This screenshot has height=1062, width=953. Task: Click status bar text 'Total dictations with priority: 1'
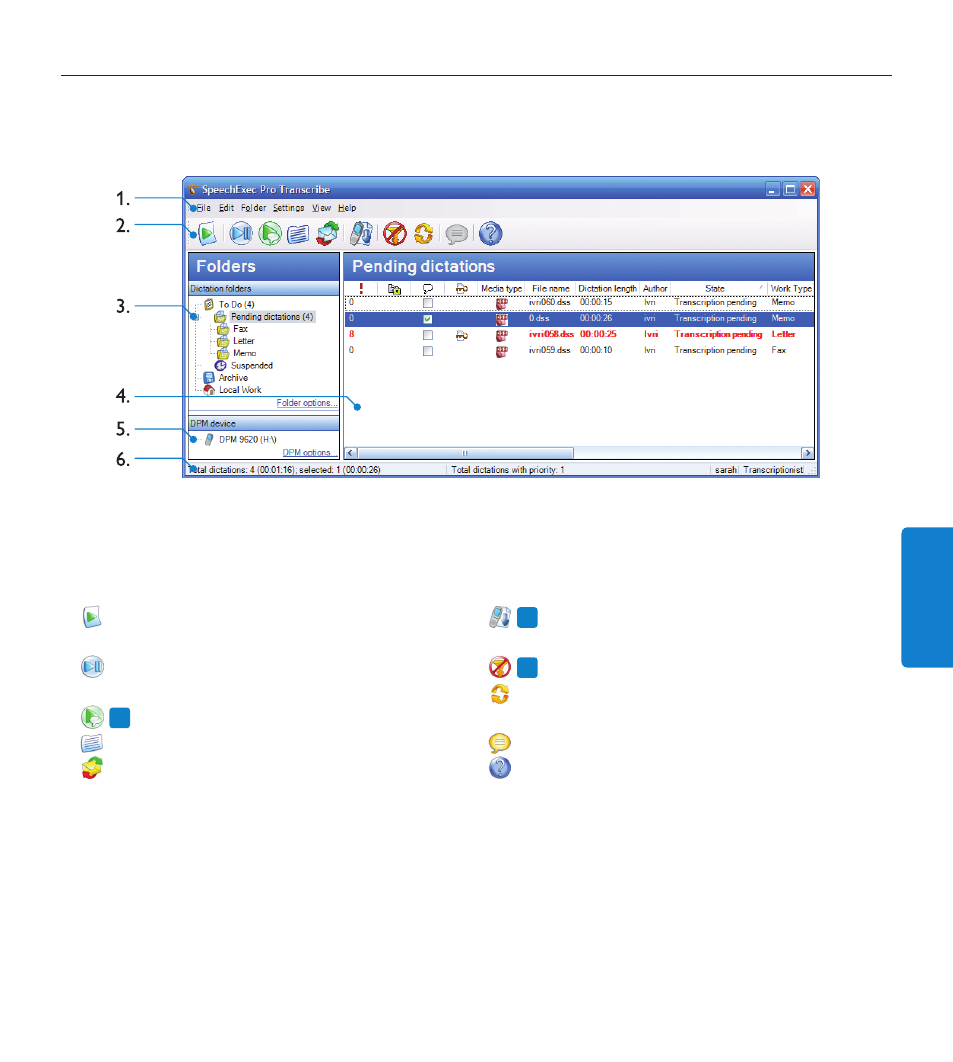507,470
